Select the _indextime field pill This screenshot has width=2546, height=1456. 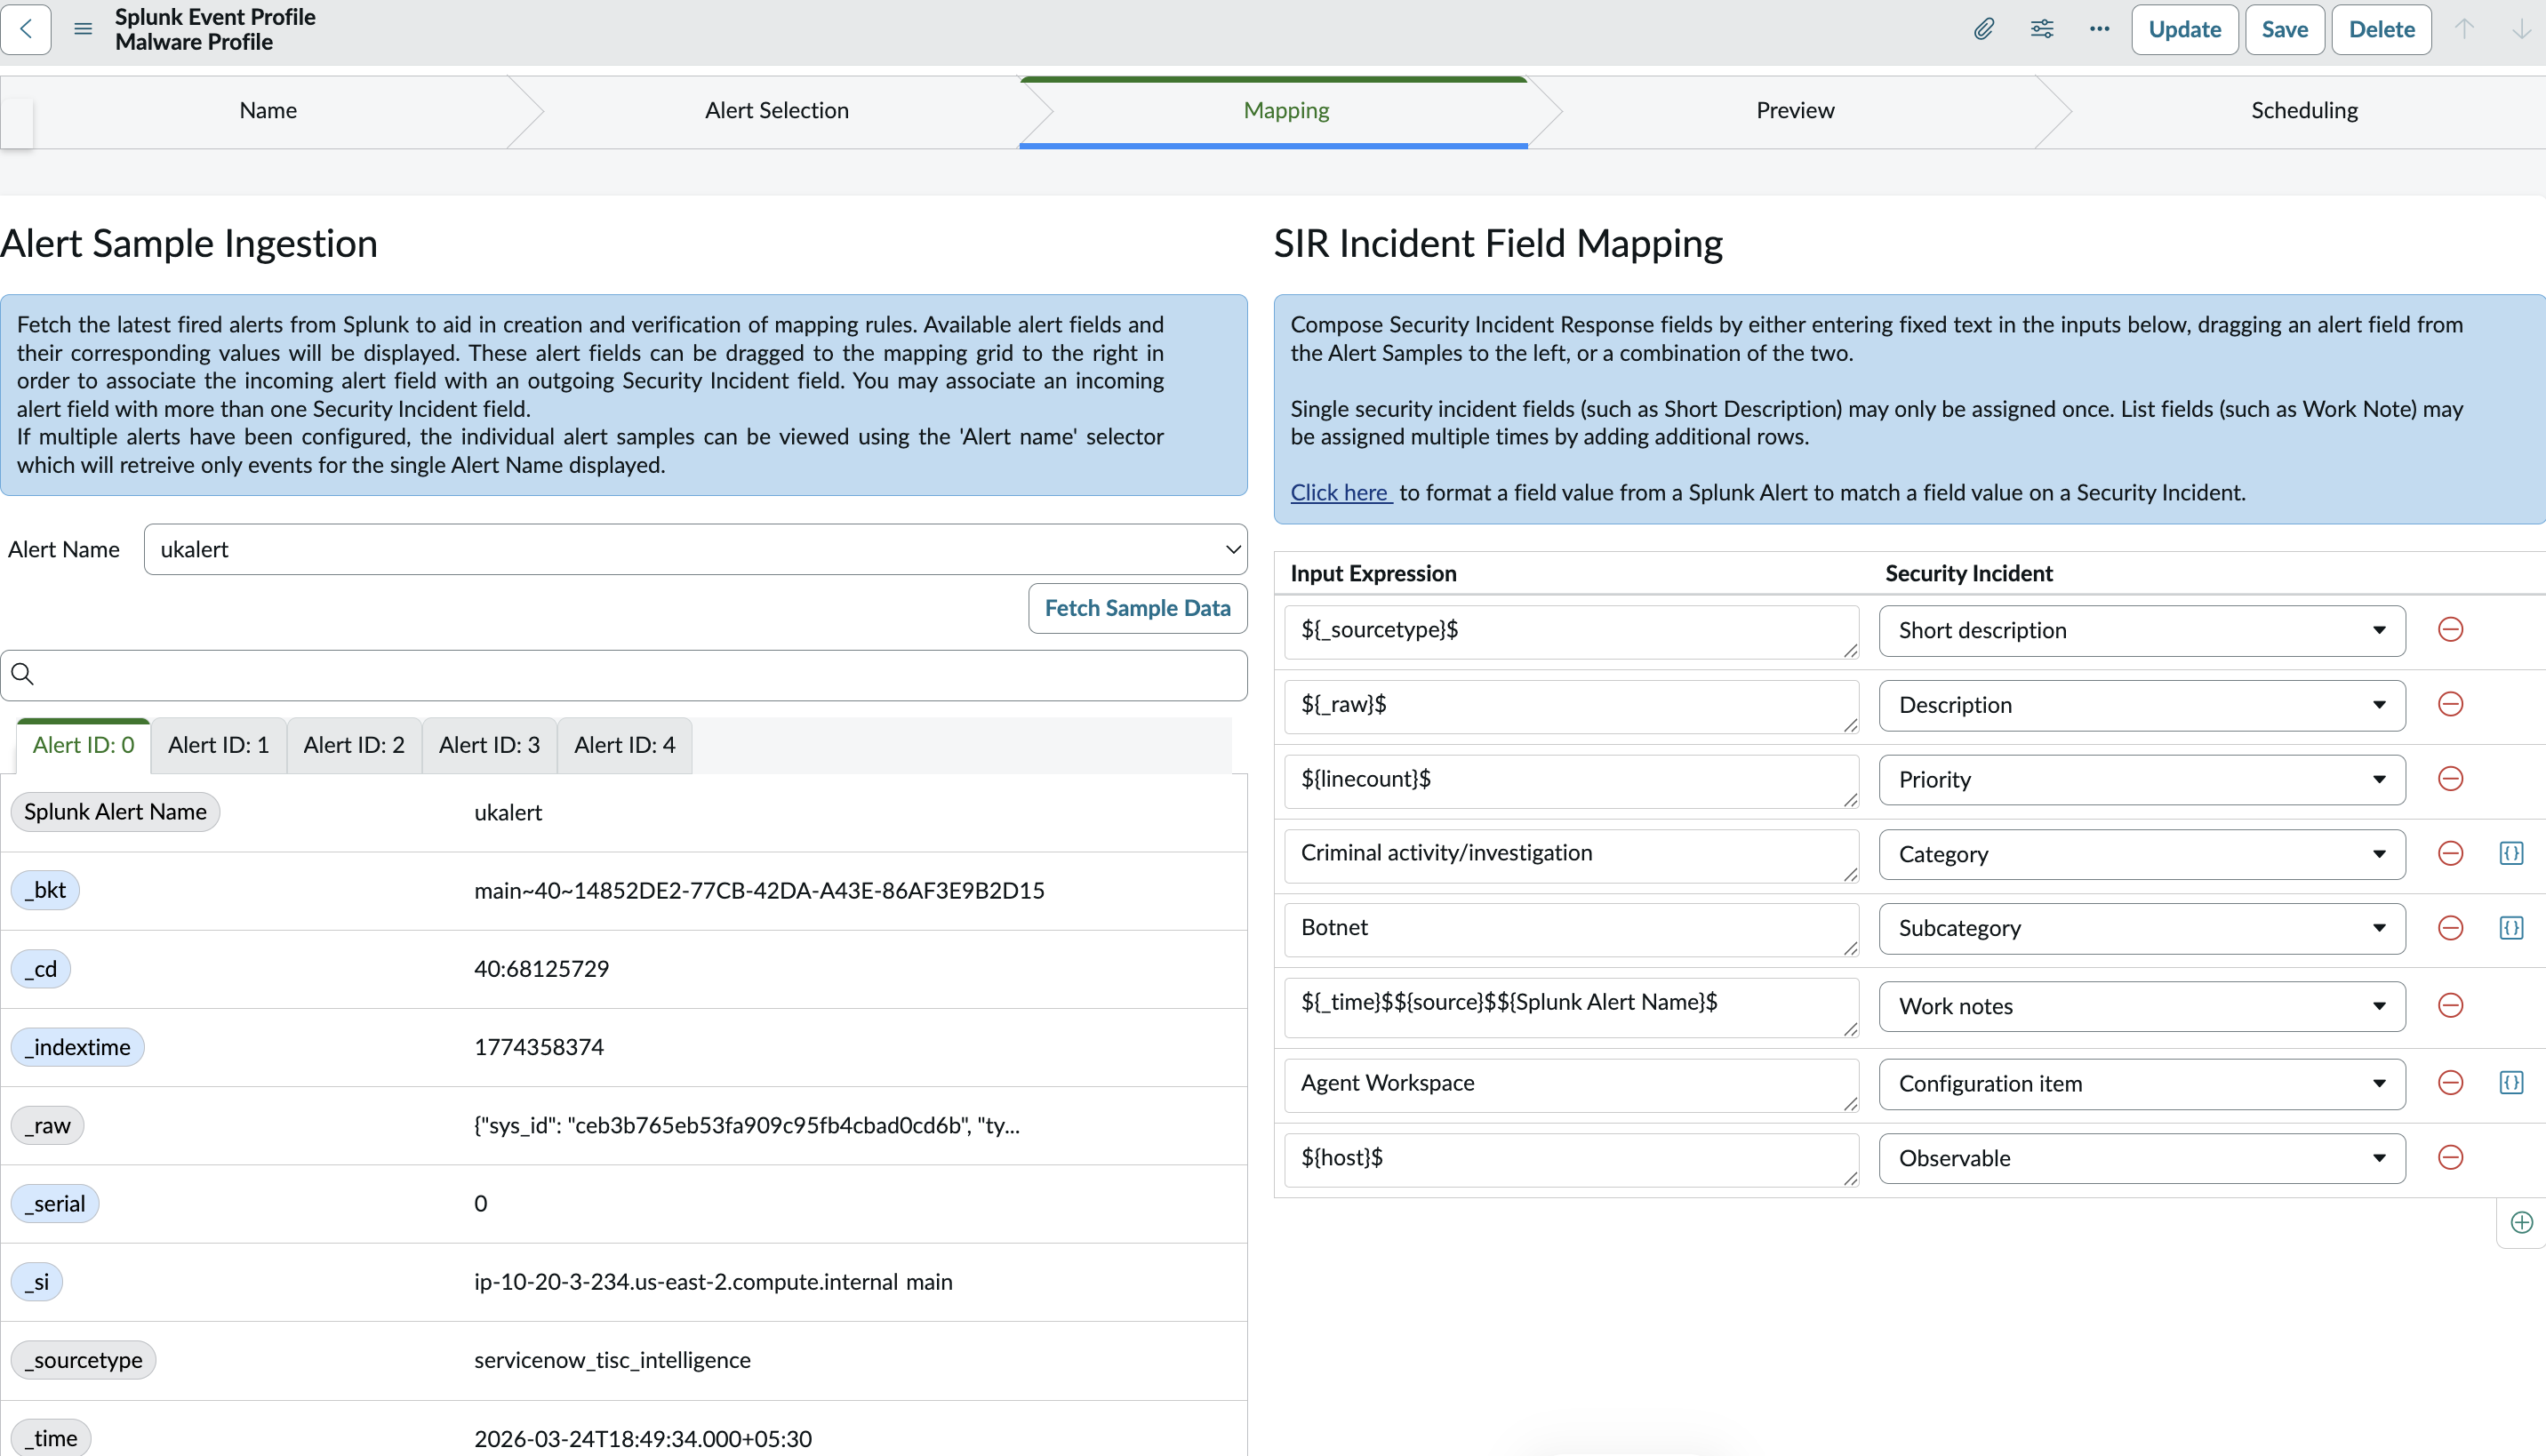click(x=78, y=1047)
